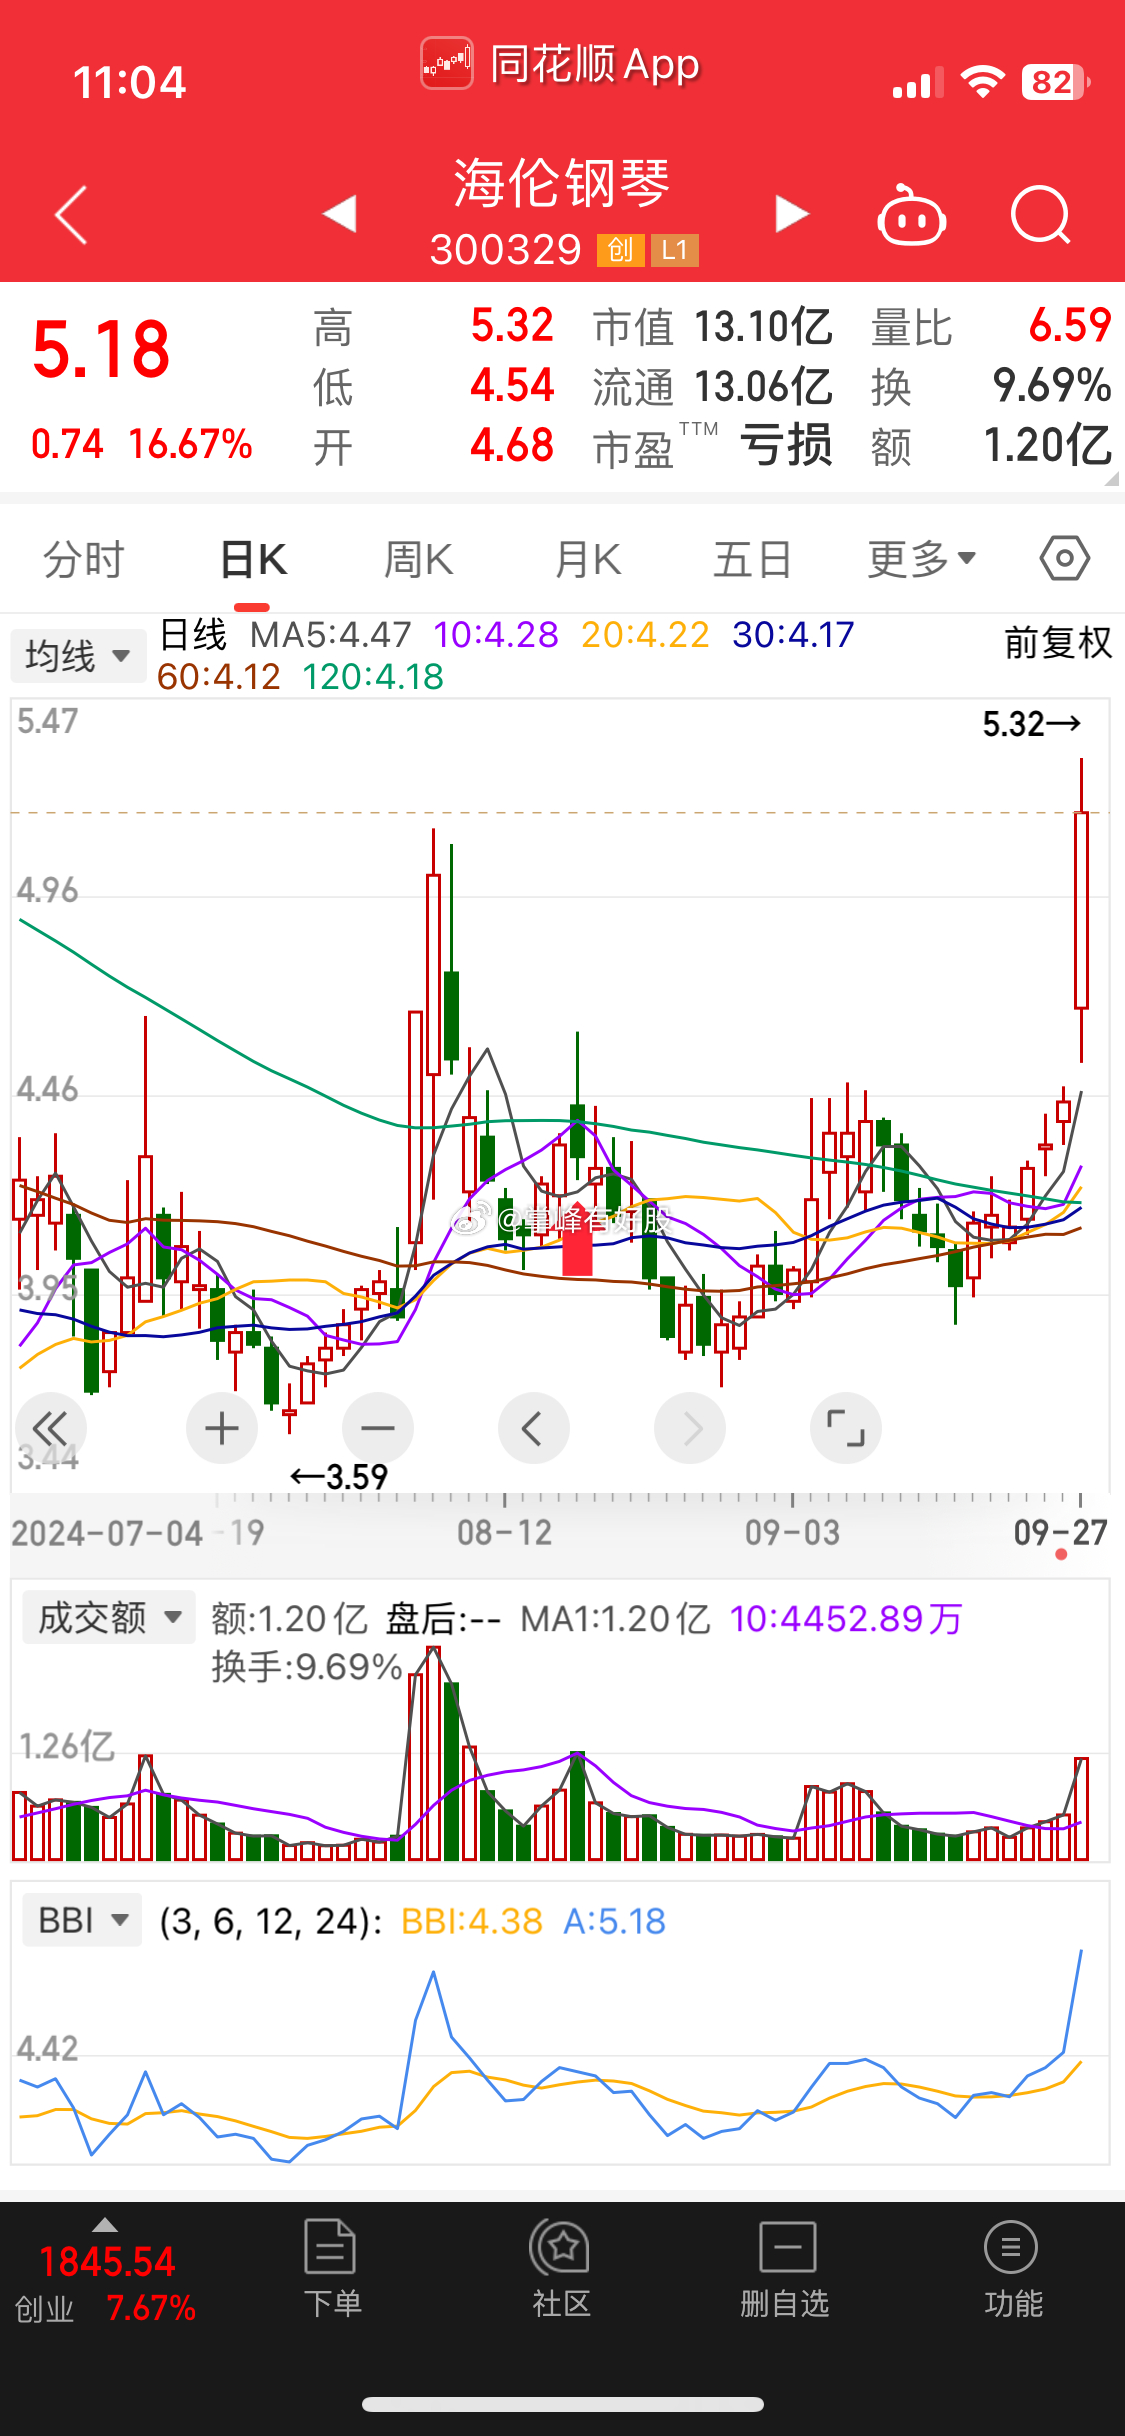This screenshot has height=2436, width=1125.
Task: Switch to 五日 tab
Action: [752, 559]
